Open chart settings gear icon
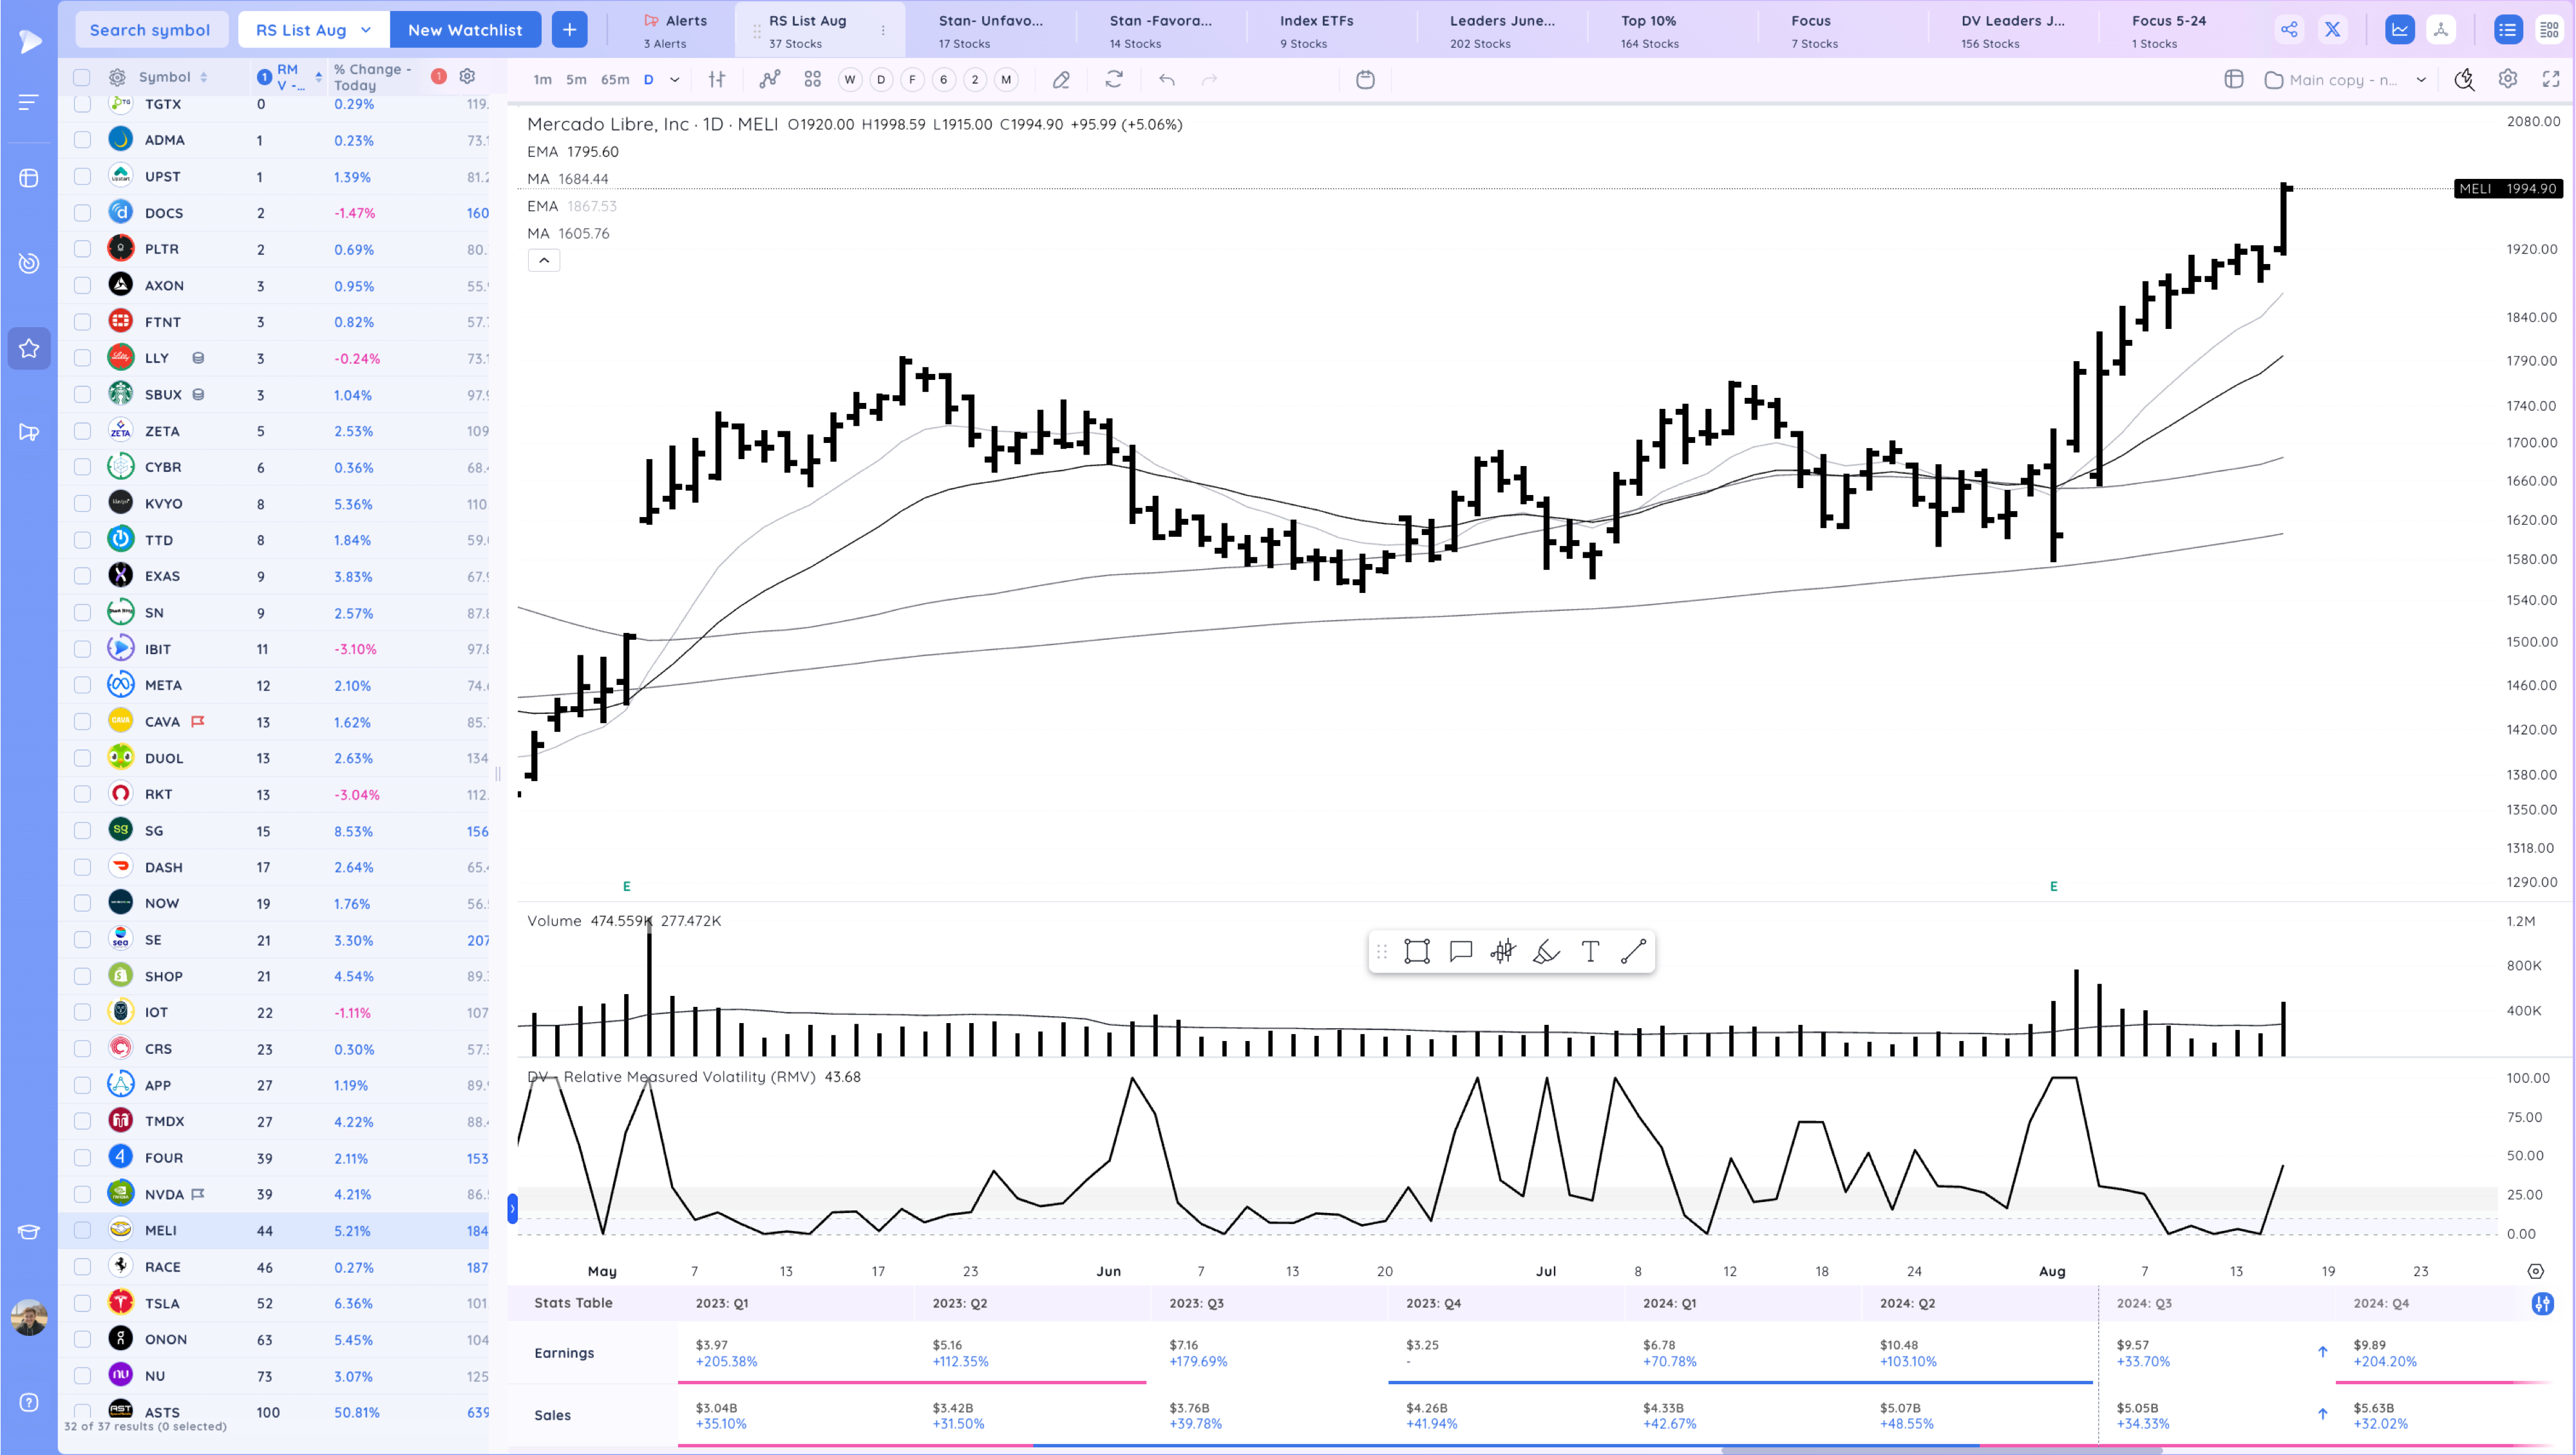The height and width of the screenshot is (1455, 2576). click(2507, 79)
